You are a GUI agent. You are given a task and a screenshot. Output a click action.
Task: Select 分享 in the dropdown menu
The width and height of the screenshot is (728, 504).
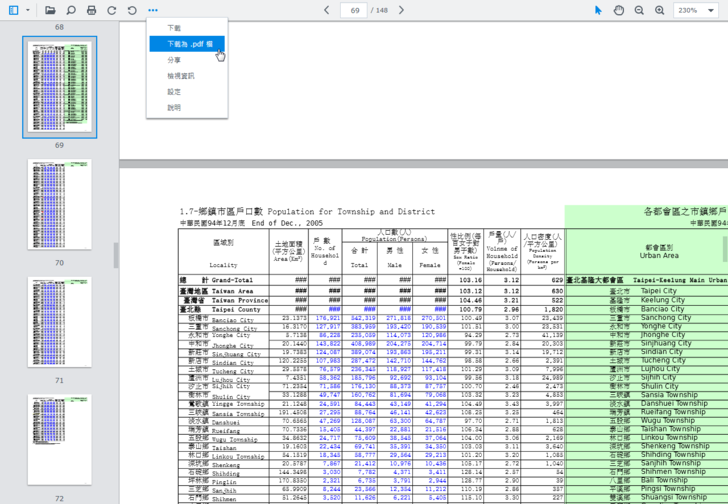pyautogui.click(x=175, y=60)
